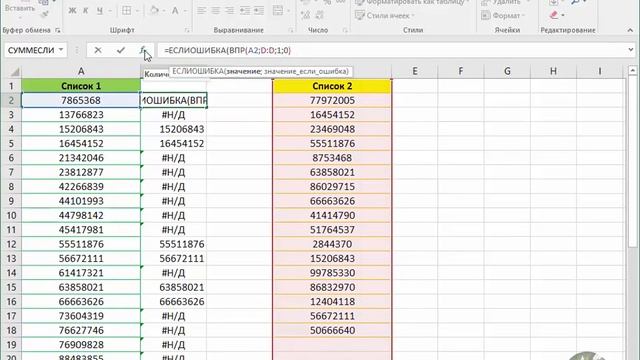Viewport: 640px width, 360px height.
Task: Cancel formula entry with X
Action: click(98, 50)
